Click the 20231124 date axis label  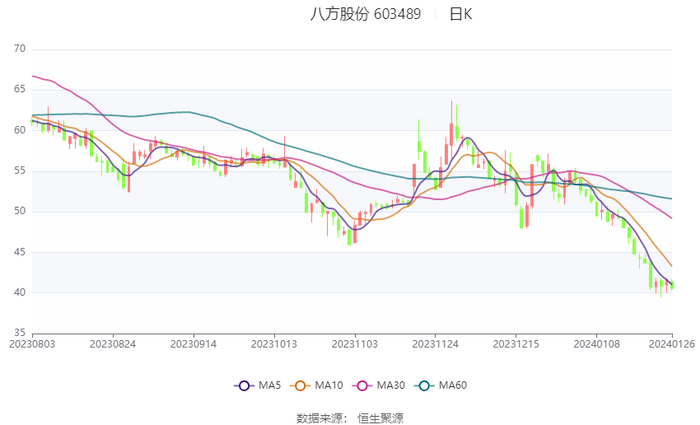pos(434,342)
